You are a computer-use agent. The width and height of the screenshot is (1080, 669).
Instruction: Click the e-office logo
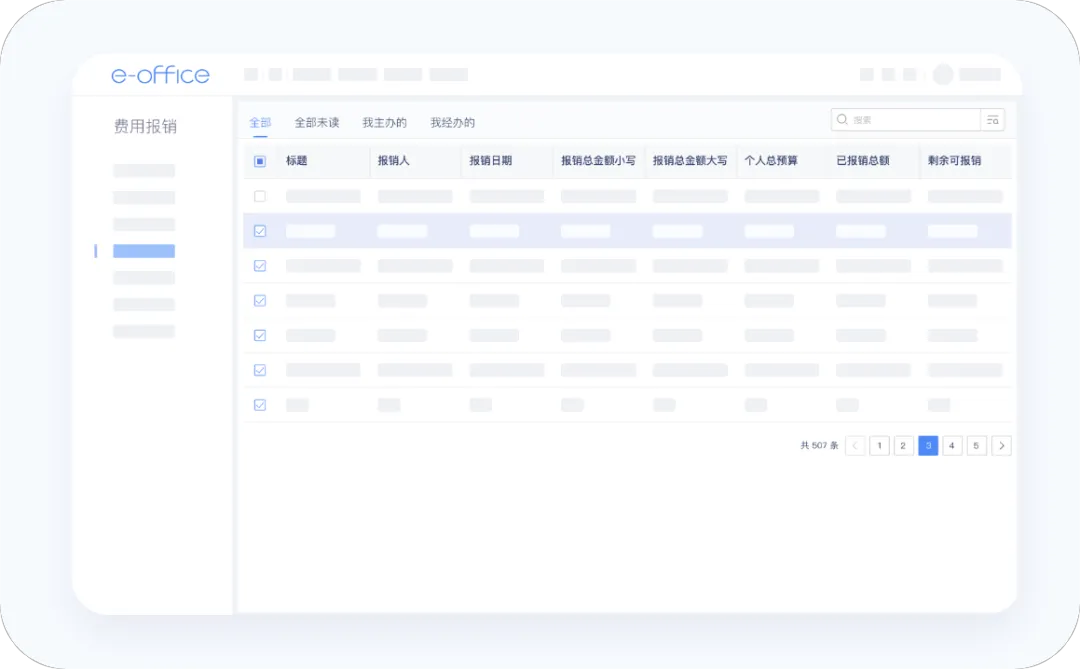[x=160, y=75]
